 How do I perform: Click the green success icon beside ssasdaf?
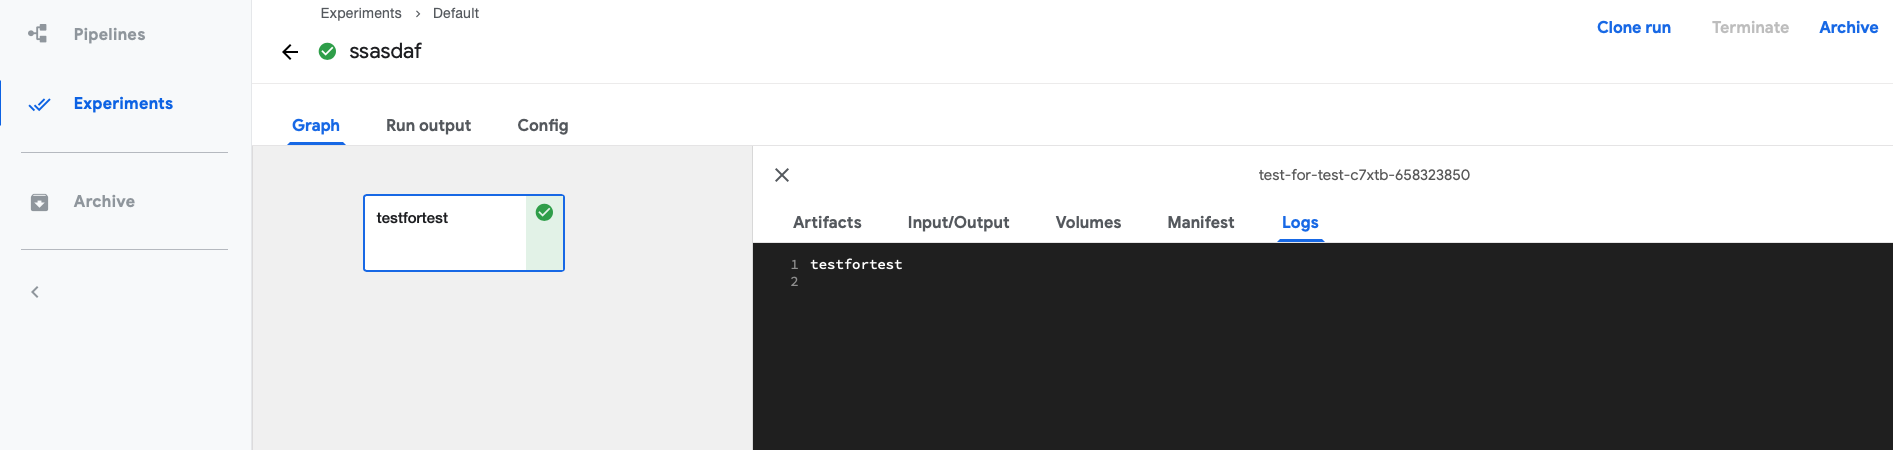coord(327,51)
